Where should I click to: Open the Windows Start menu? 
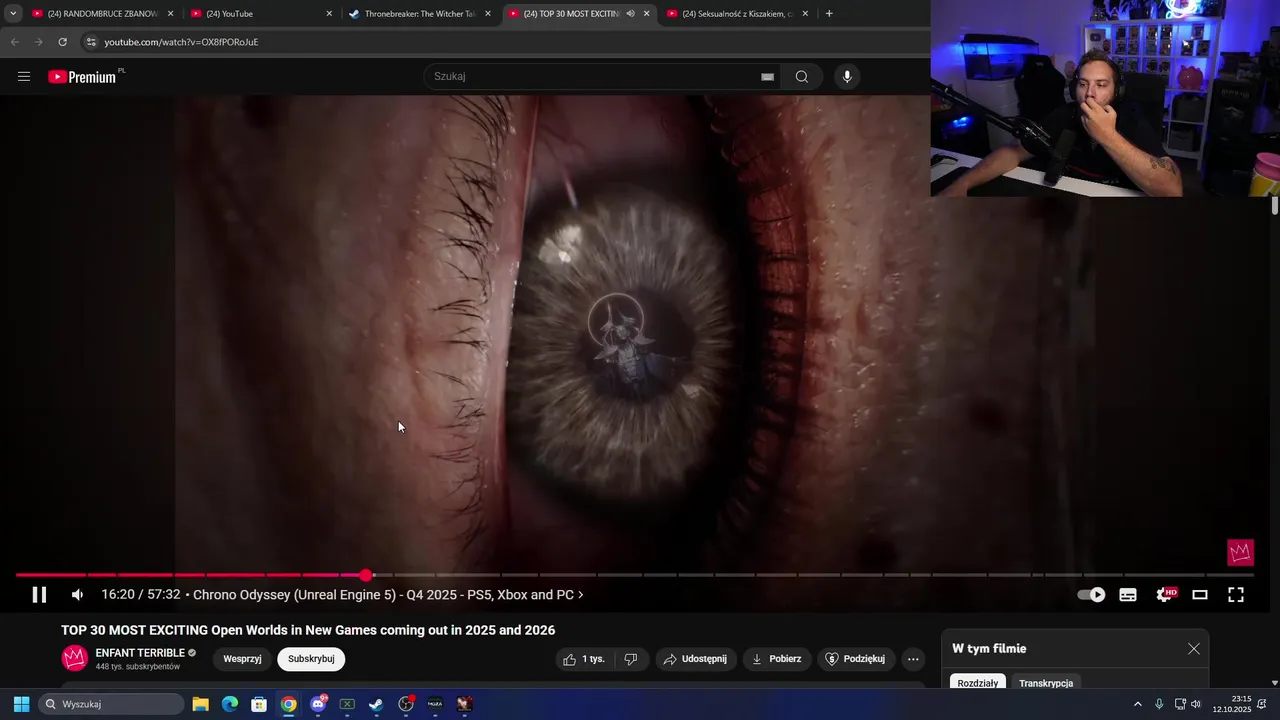(x=21, y=704)
